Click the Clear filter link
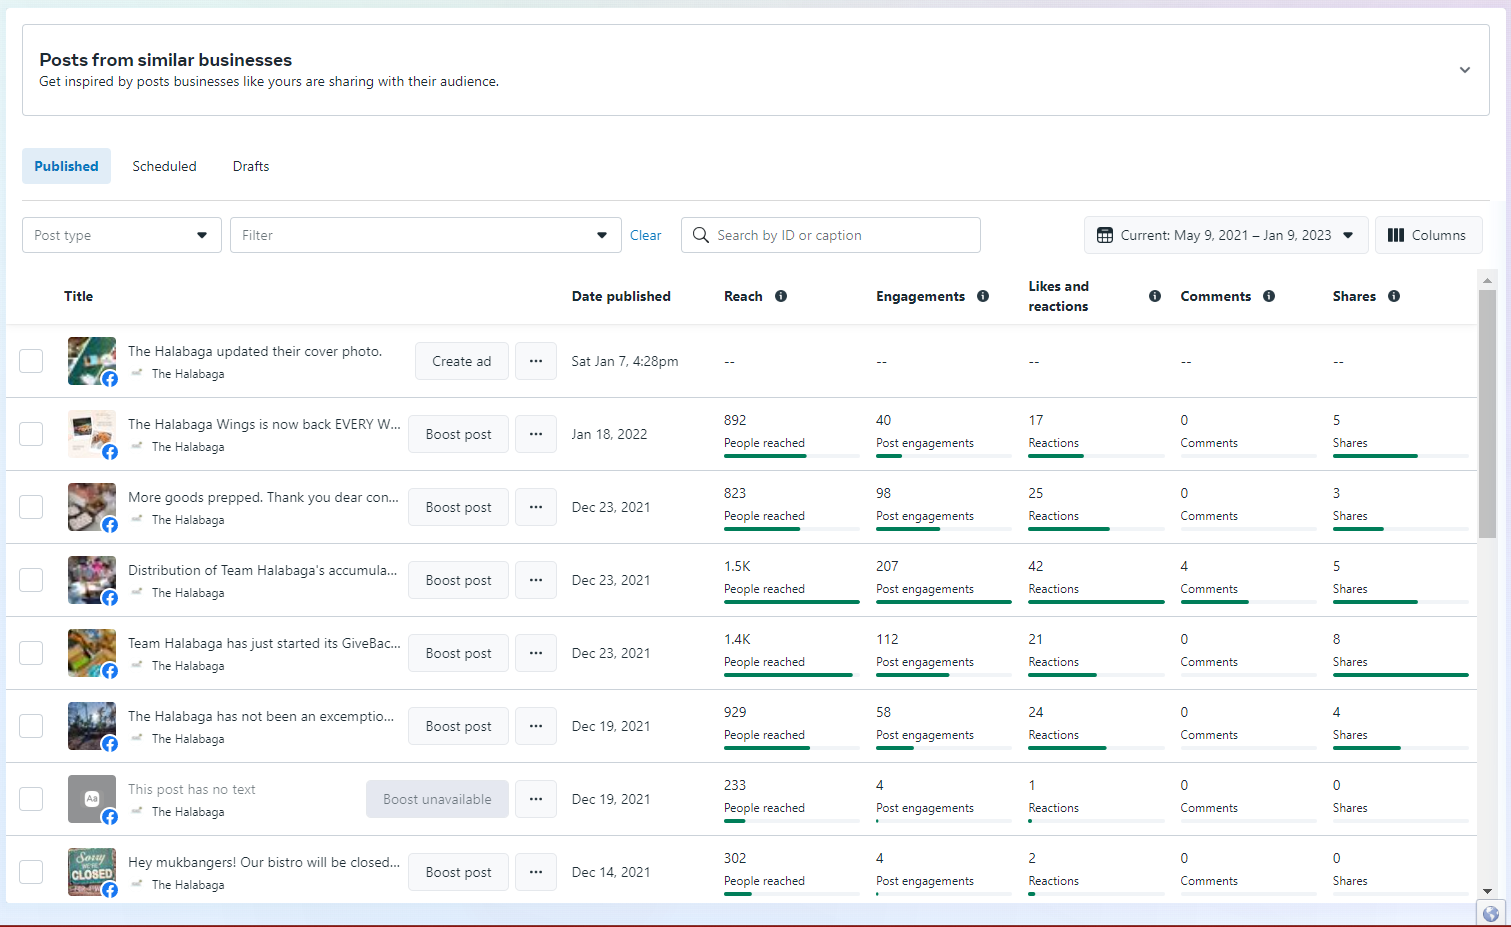This screenshot has height=927, width=1511. click(645, 235)
